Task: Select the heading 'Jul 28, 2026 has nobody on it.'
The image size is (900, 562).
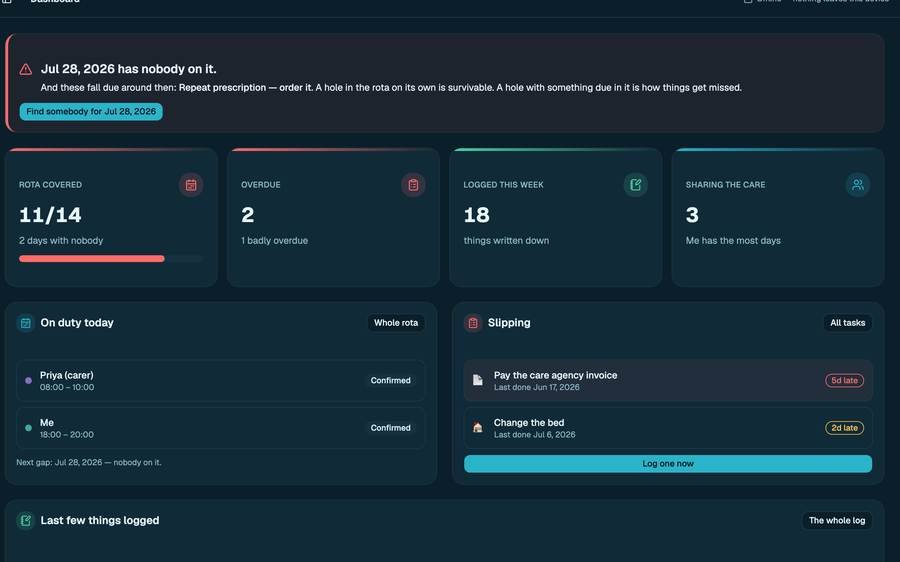Action: pos(129,69)
